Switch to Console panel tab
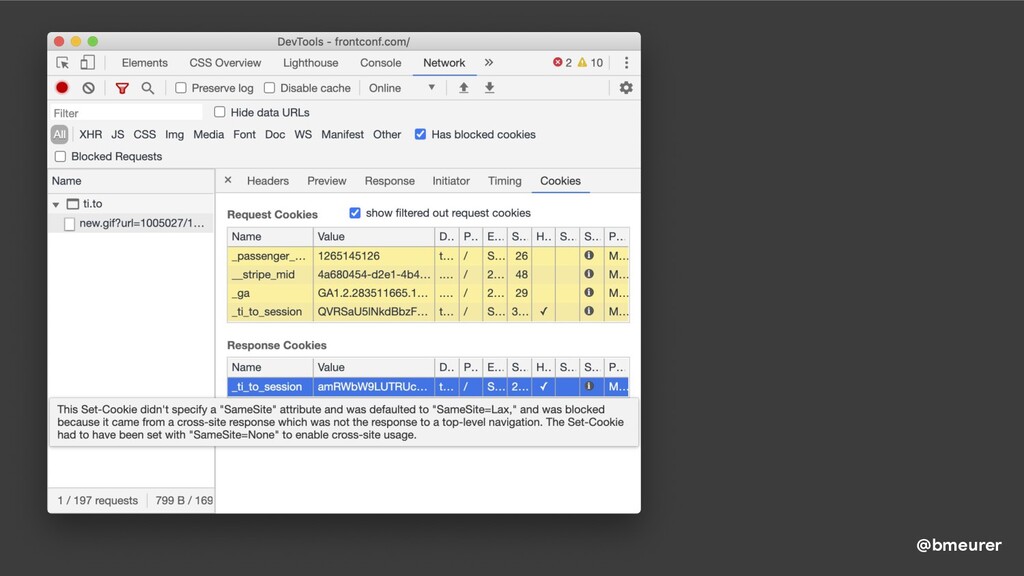 (380, 63)
